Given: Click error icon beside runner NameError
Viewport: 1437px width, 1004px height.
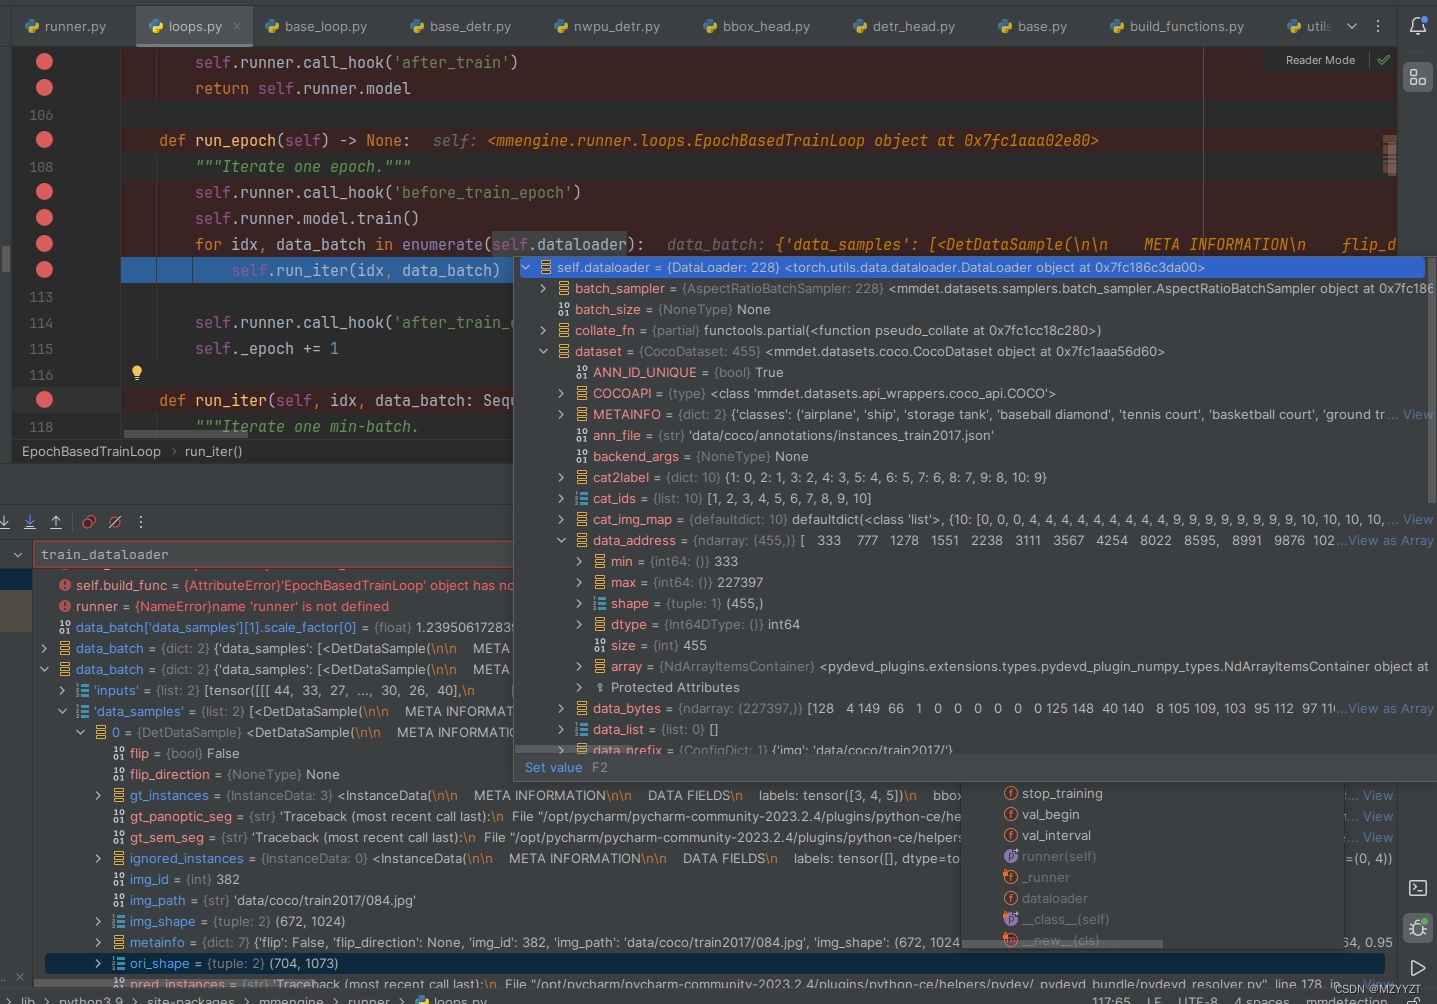Looking at the screenshot, I should (x=65, y=606).
